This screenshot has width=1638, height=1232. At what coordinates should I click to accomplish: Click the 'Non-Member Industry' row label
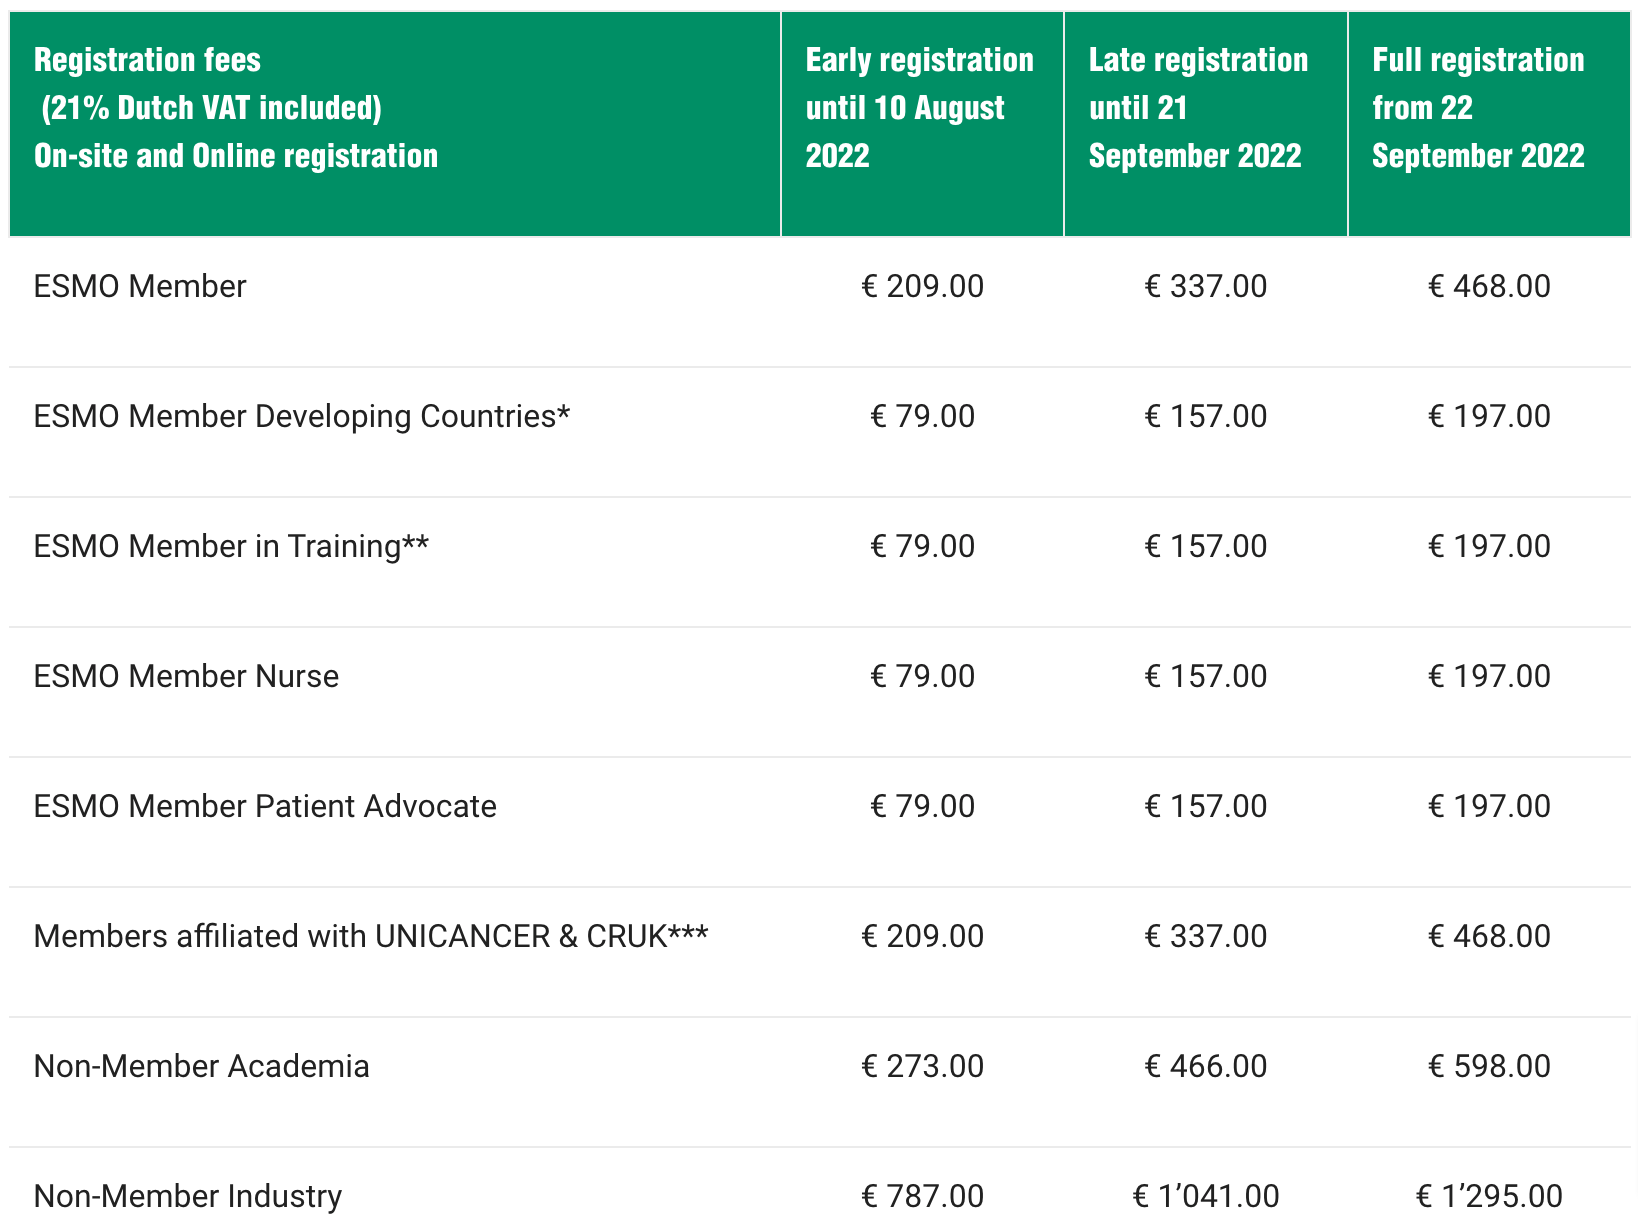click(x=188, y=1197)
